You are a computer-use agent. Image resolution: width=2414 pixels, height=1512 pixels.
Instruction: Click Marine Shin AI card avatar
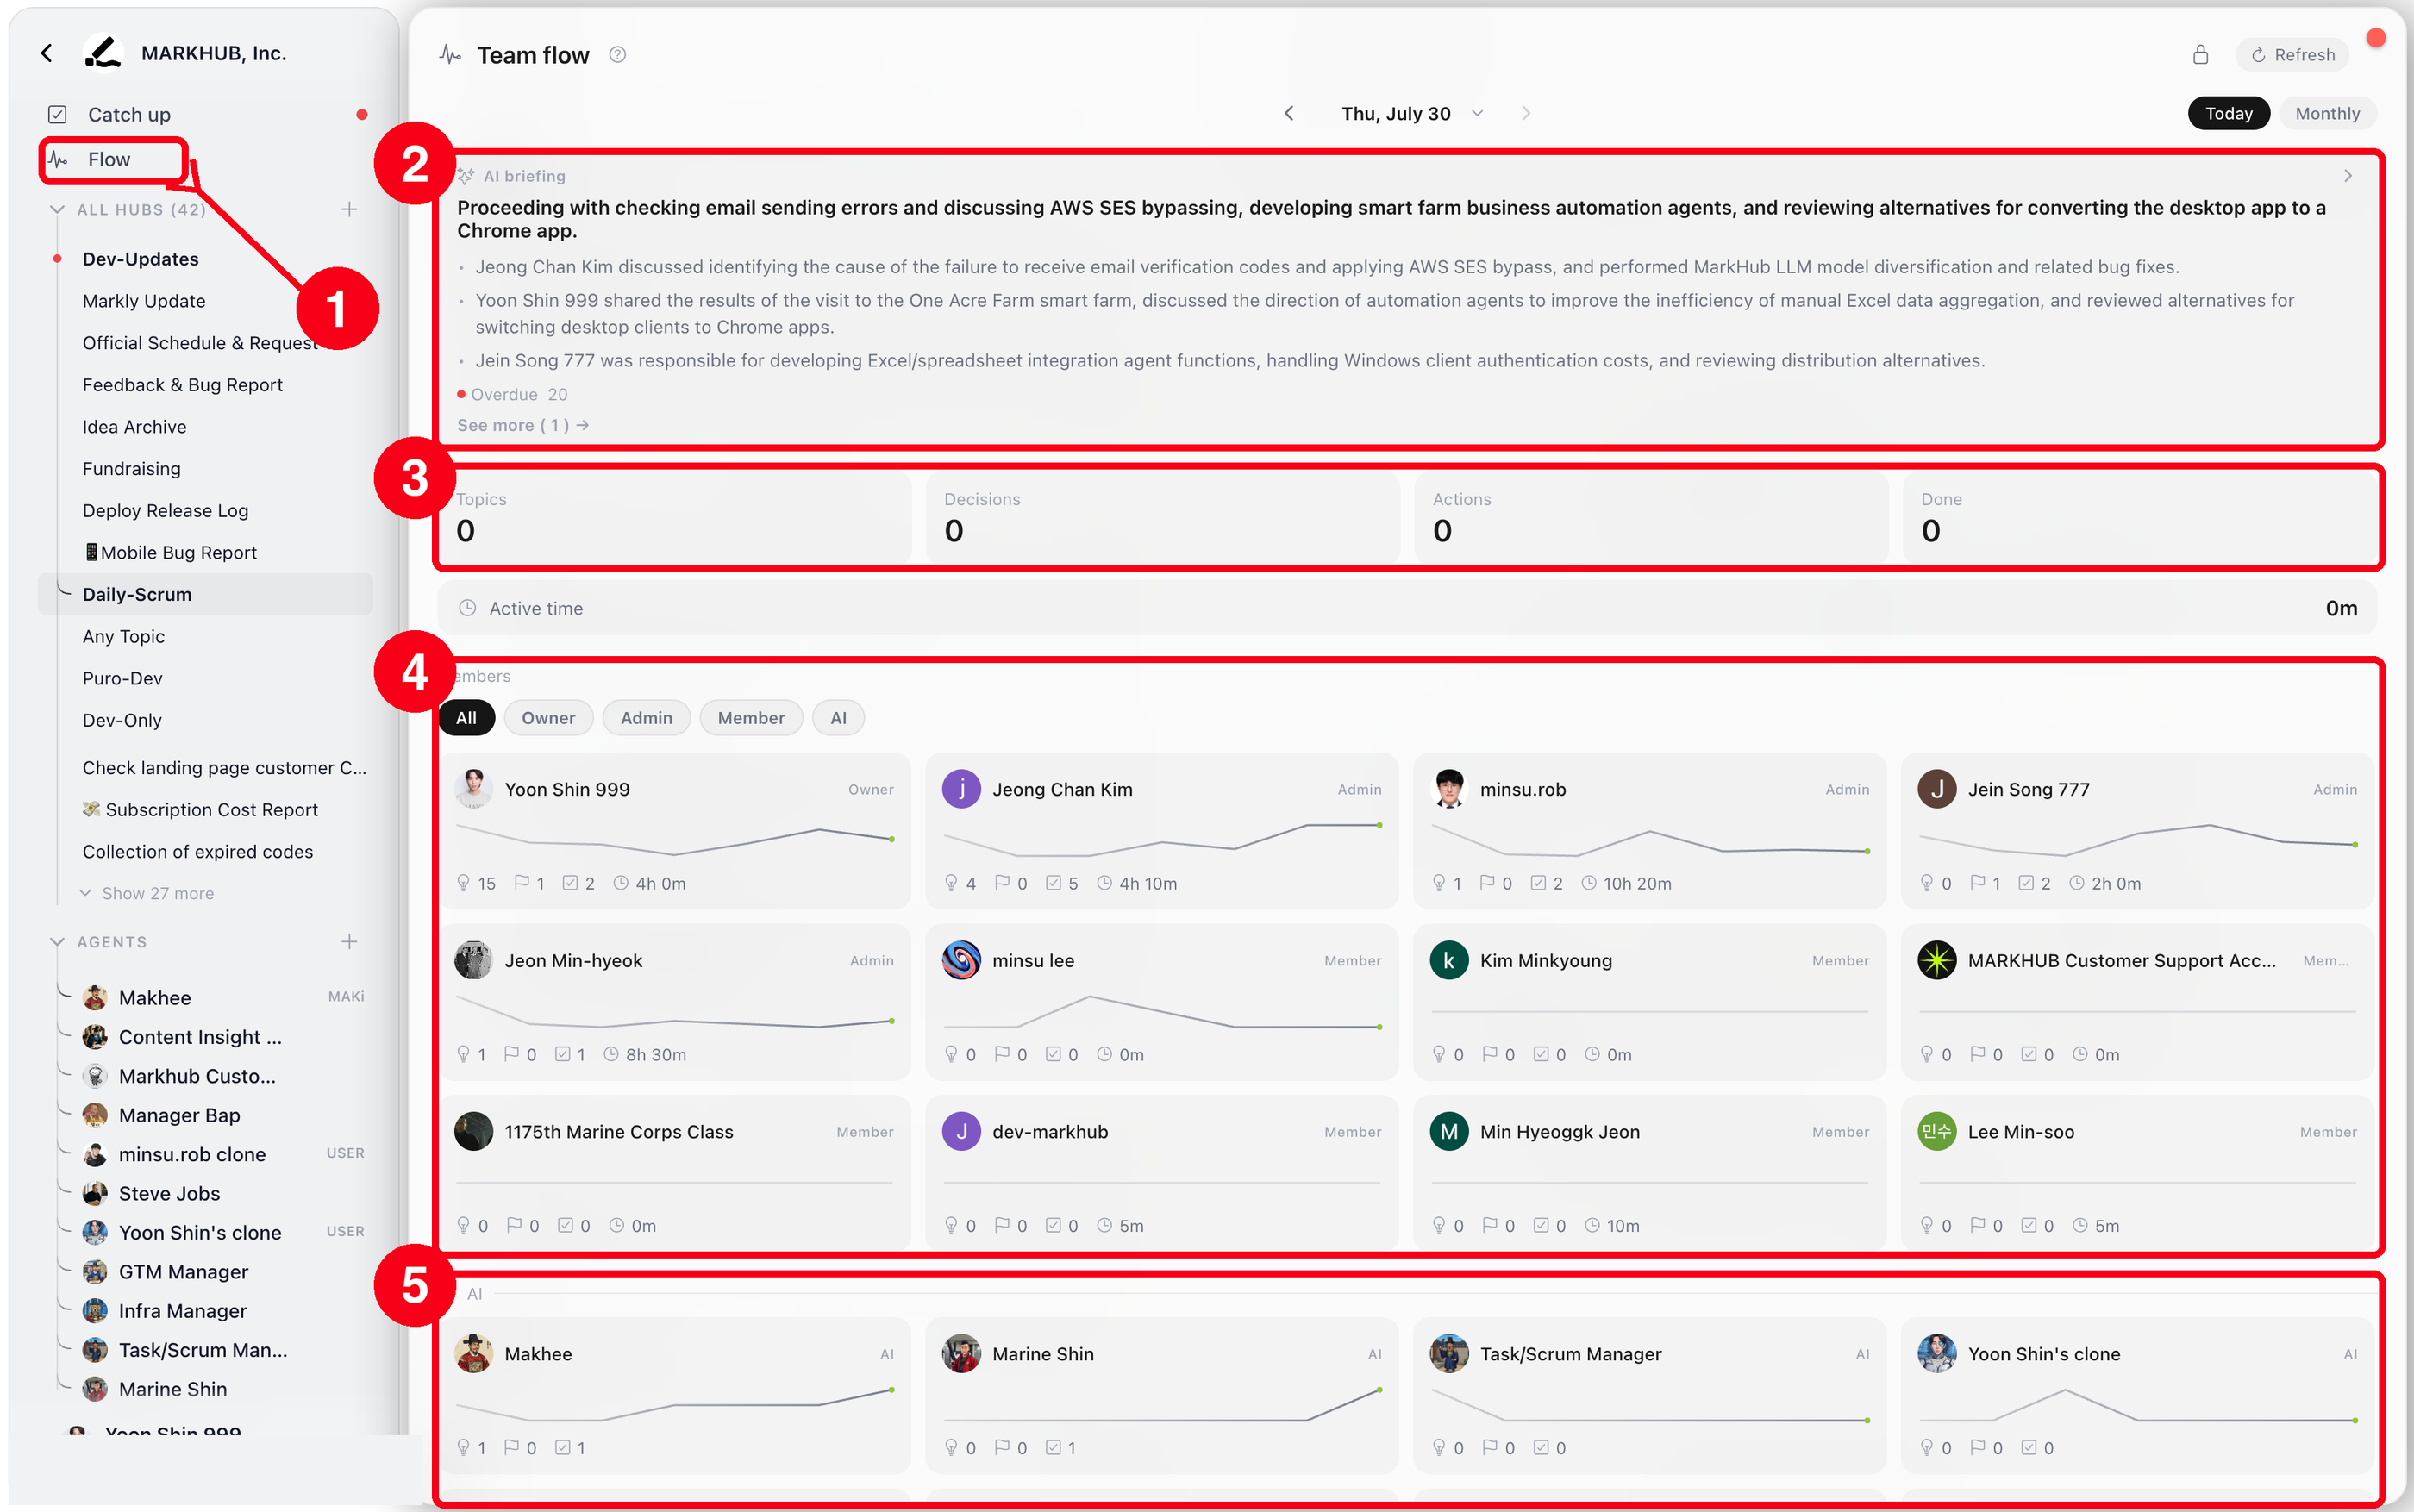(961, 1353)
